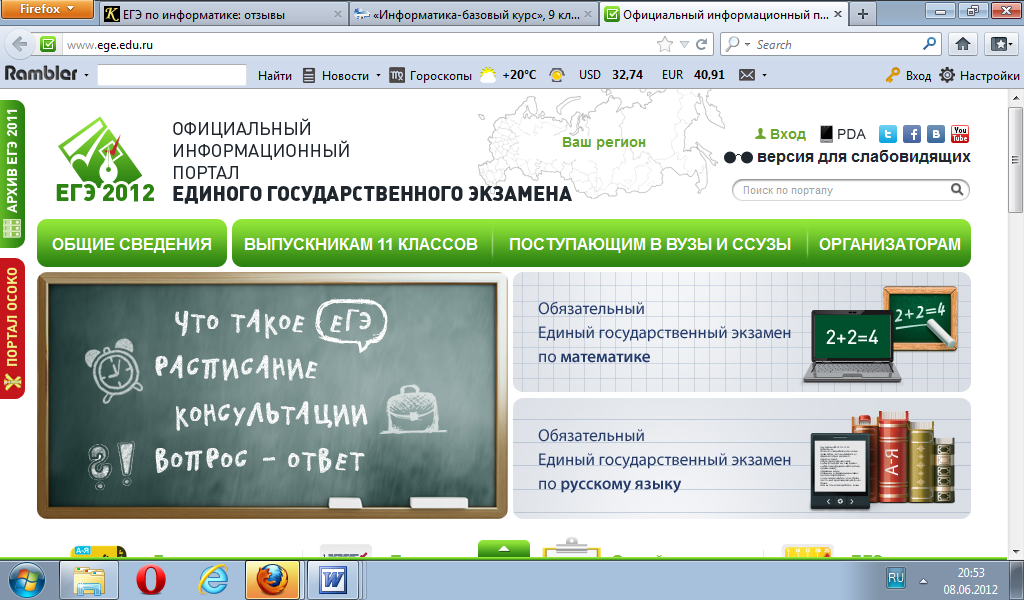This screenshot has width=1024, height=600.
Task: Open the Гороскопы link
Action: click(431, 76)
